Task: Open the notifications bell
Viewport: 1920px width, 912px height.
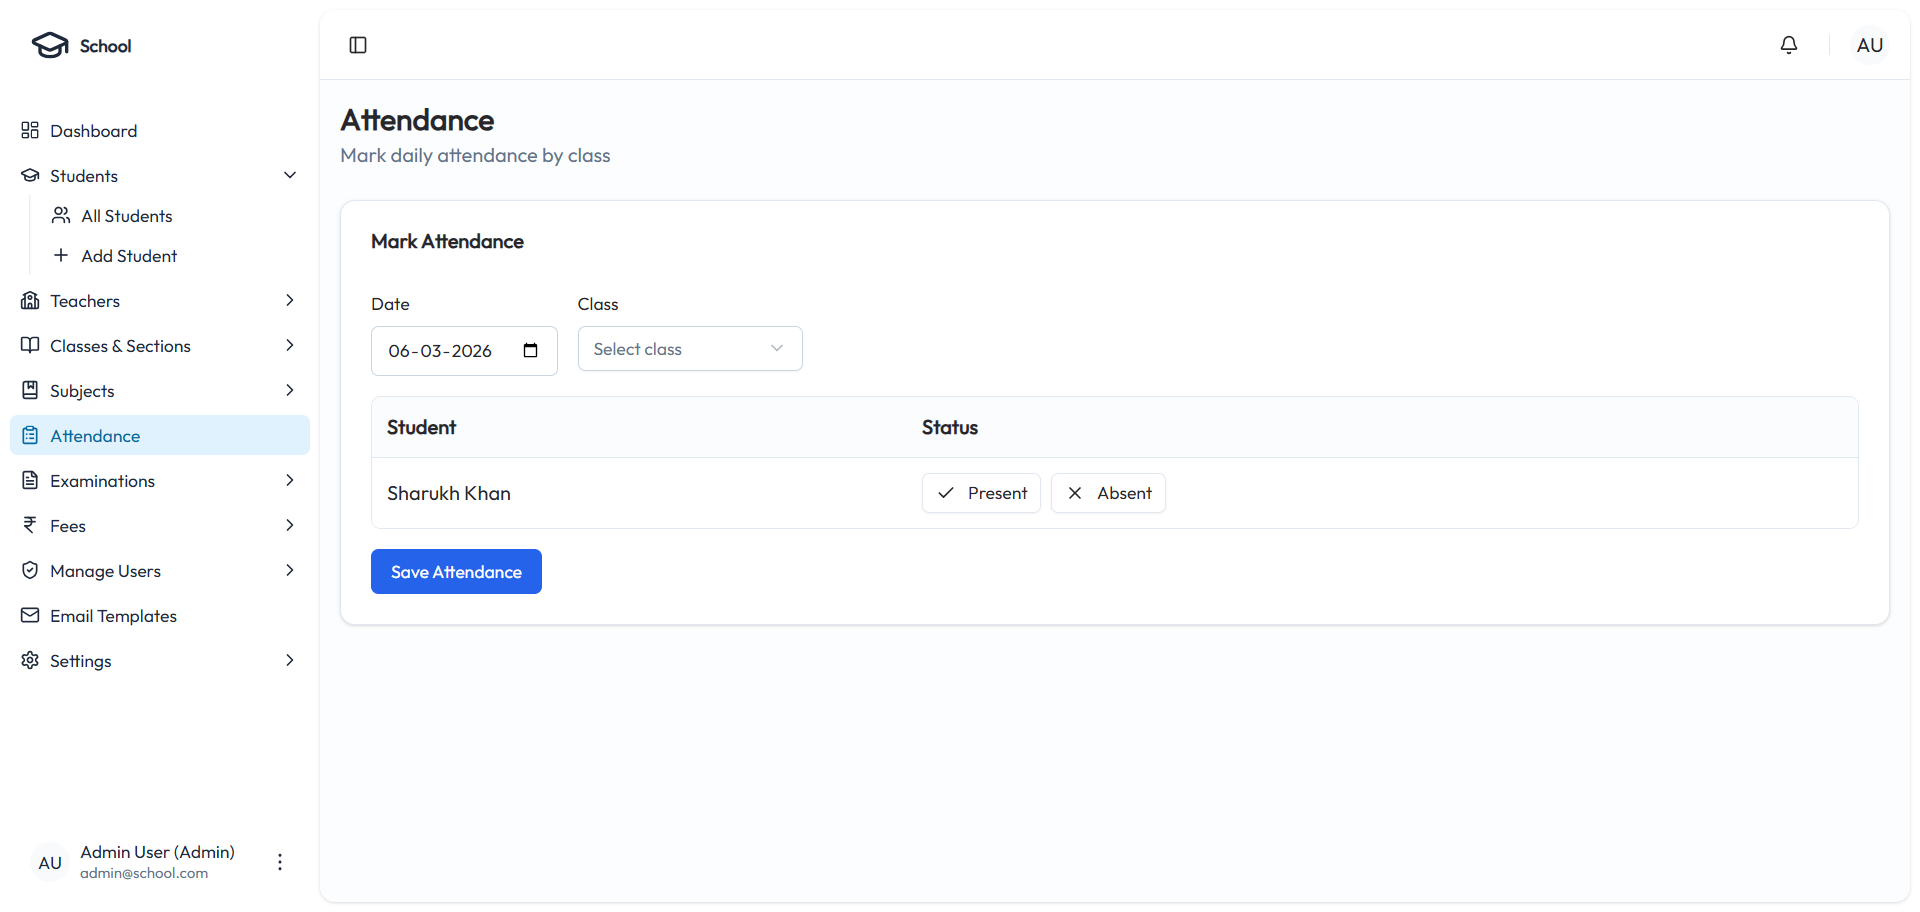Action: pos(1789,45)
